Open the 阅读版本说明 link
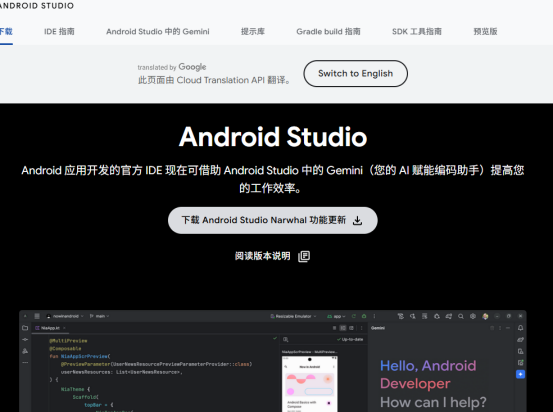Viewport: 553px width, 412px height. coord(273,256)
